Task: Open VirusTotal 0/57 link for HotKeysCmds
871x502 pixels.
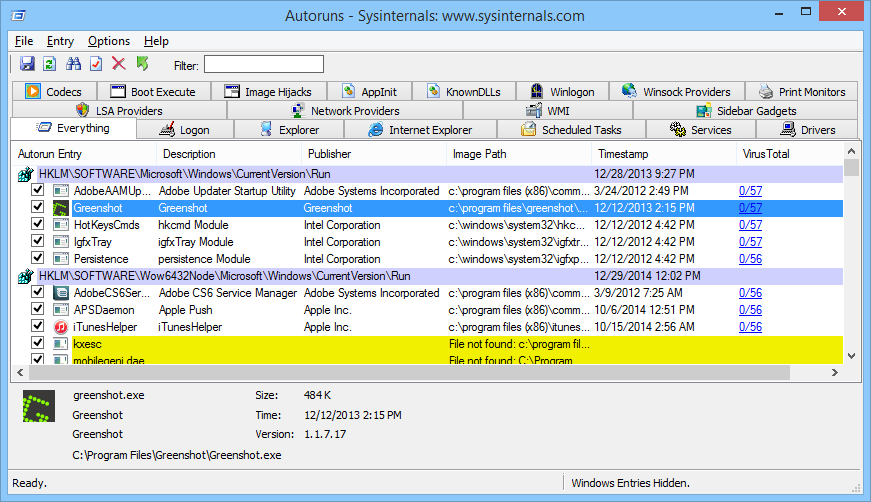Action: click(750, 225)
